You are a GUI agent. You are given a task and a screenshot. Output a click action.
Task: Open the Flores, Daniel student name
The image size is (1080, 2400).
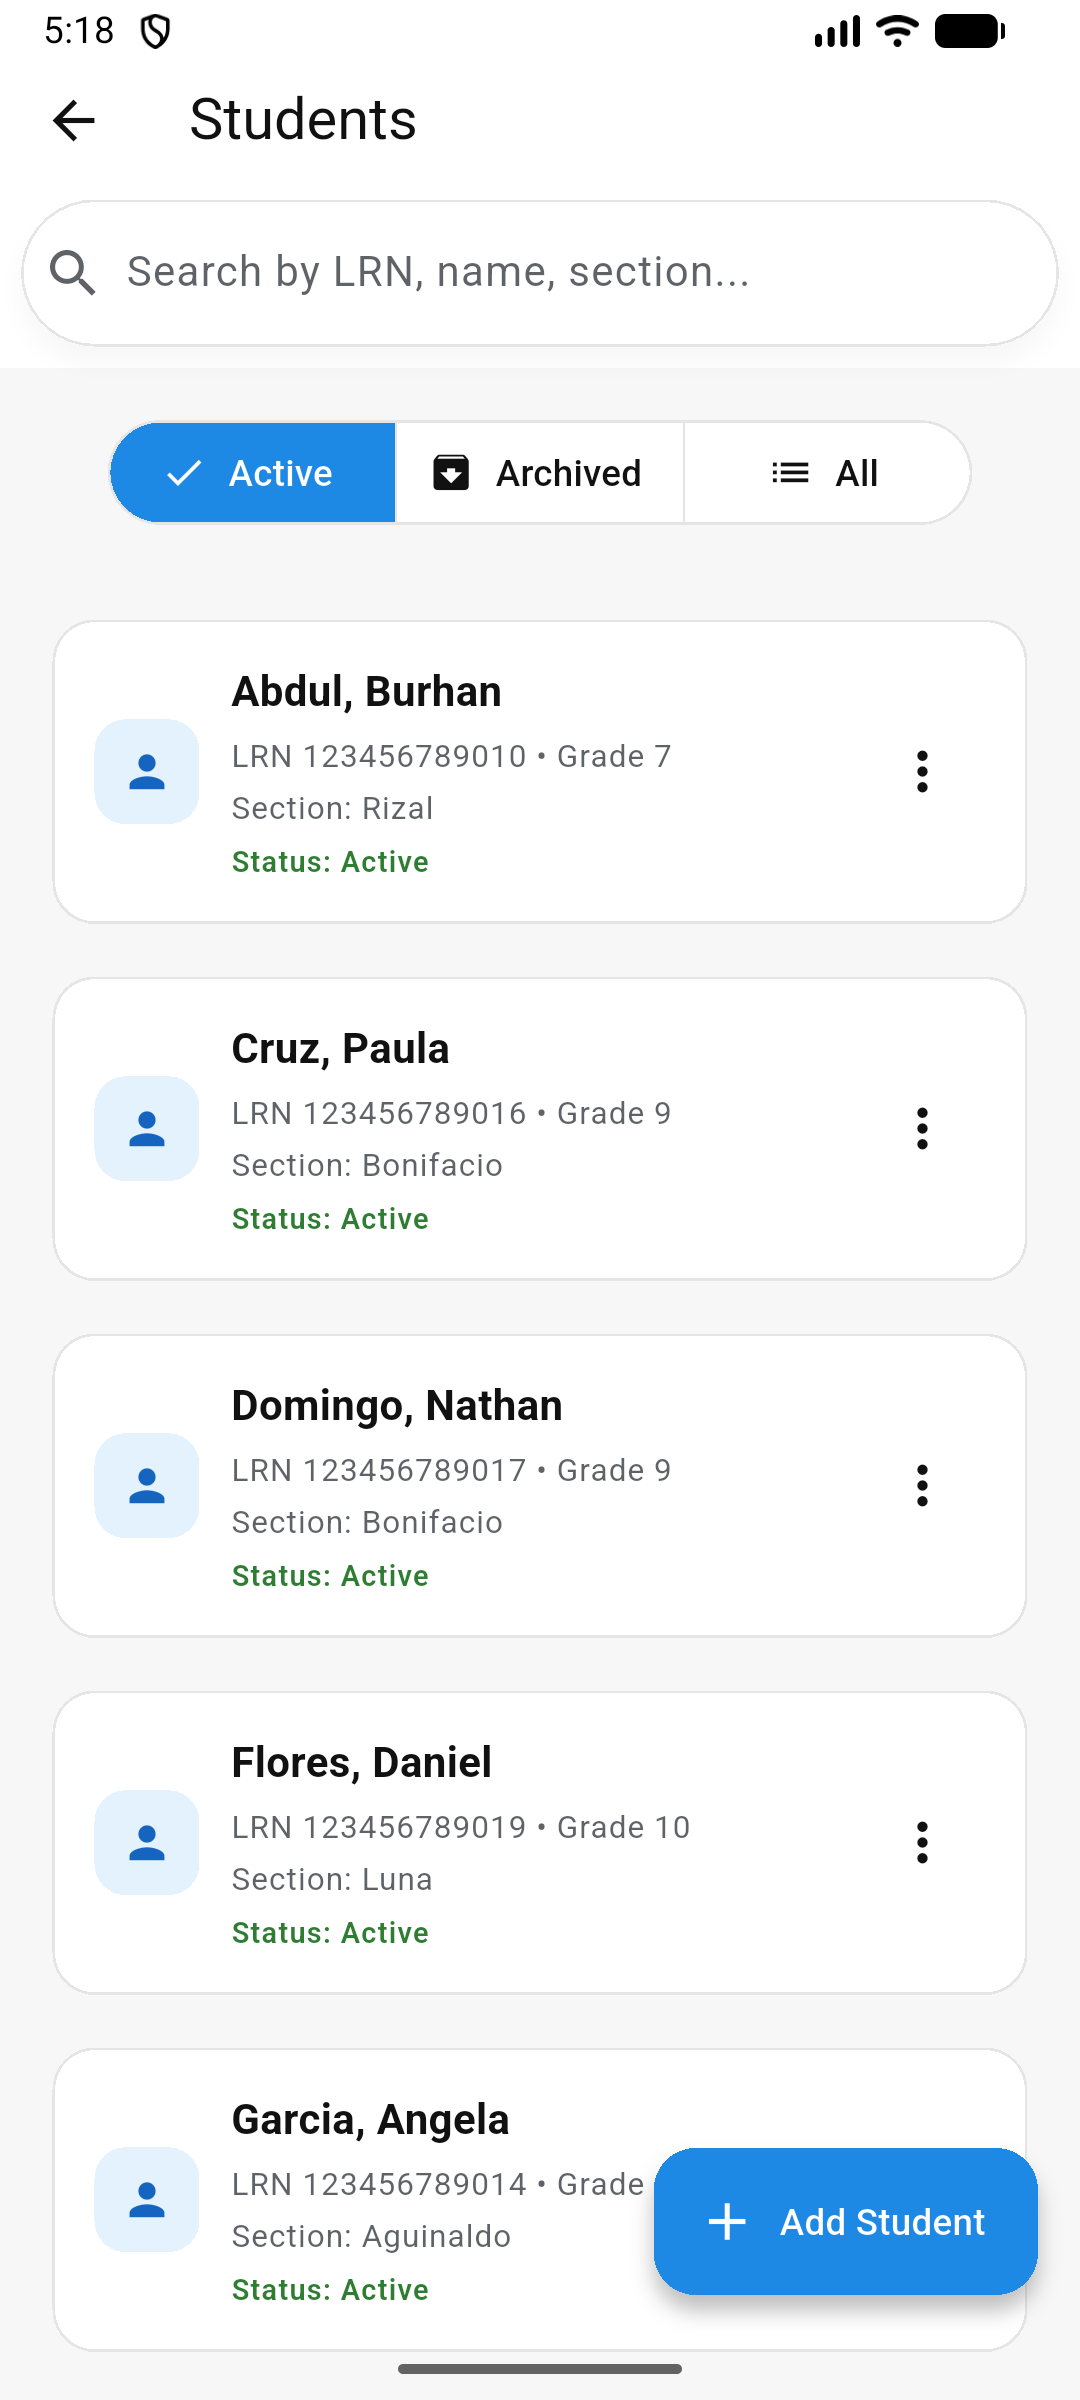(362, 1763)
